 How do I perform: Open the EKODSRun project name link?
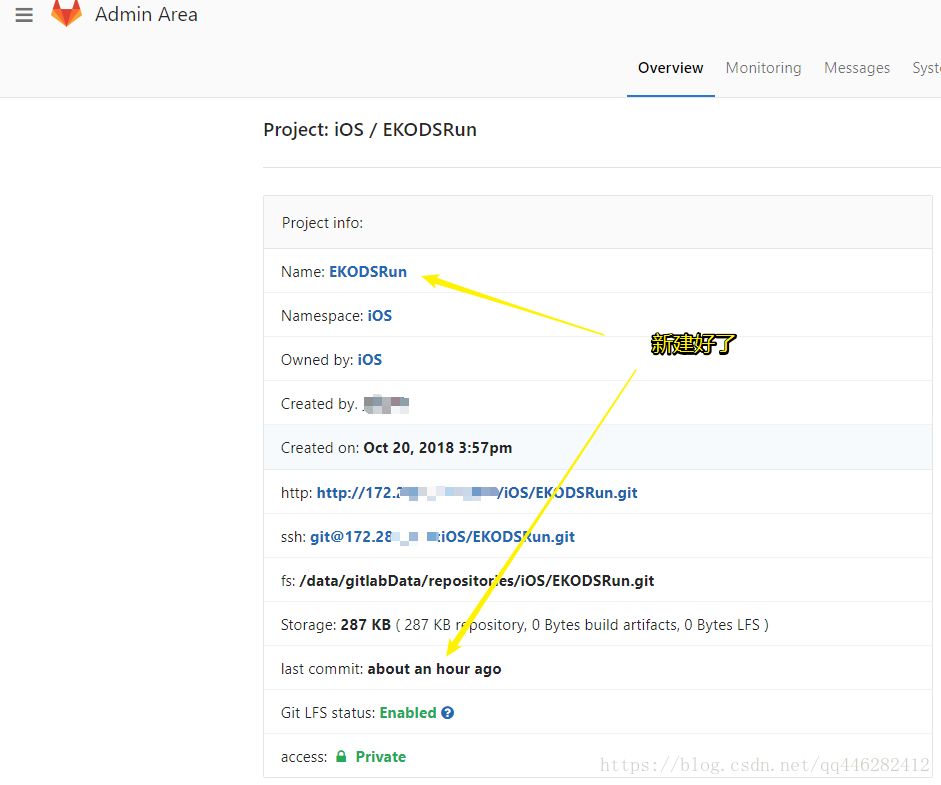(x=368, y=271)
